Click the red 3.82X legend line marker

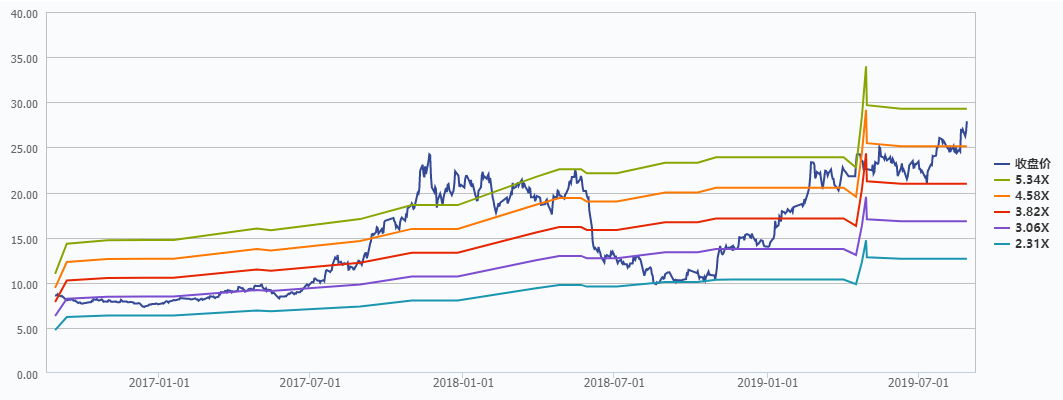click(x=1002, y=211)
